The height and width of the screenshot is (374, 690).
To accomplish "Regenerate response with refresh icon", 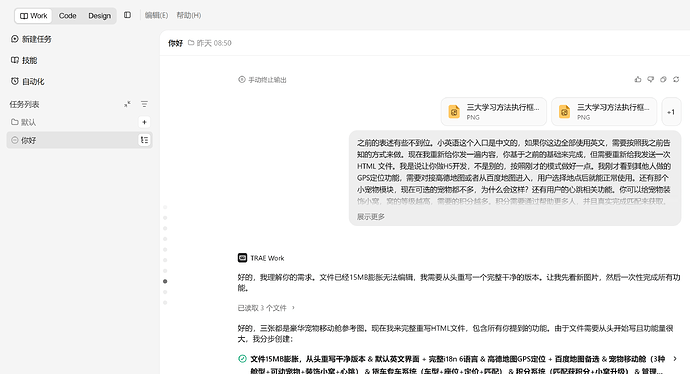I will point(676,79).
